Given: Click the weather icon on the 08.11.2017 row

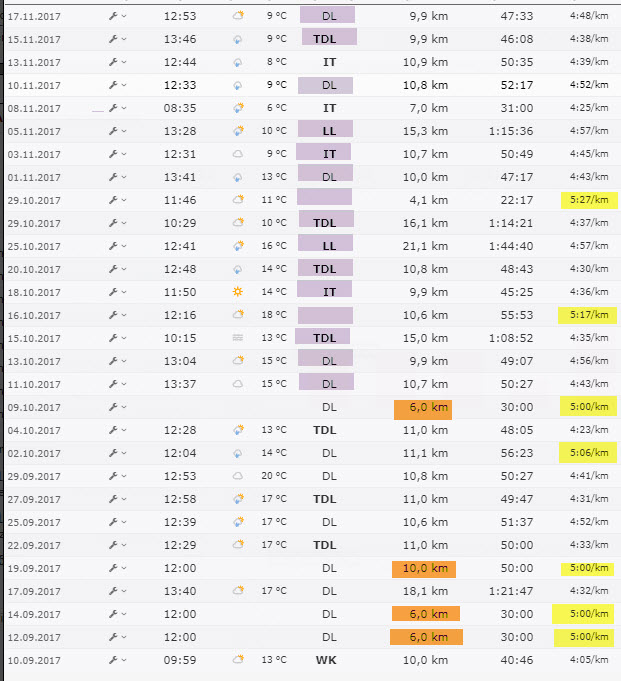Looking at the screenshot, I should click(x=238, y=108).
